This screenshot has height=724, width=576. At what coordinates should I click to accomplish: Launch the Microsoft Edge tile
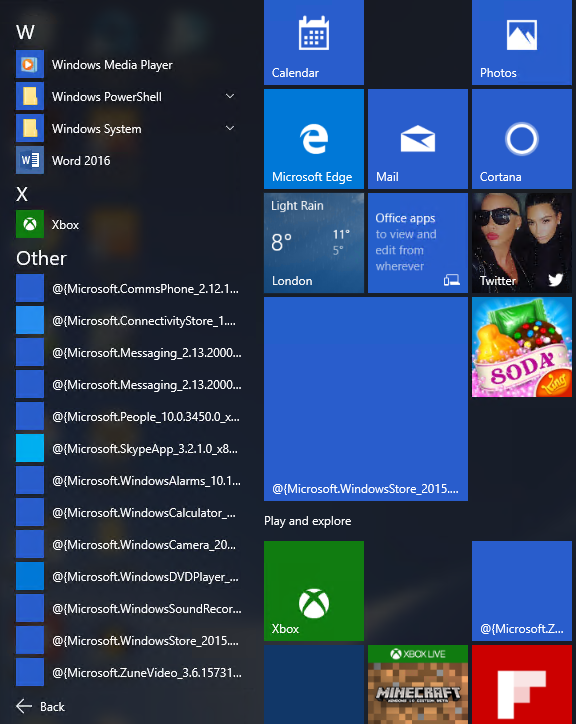314,139
